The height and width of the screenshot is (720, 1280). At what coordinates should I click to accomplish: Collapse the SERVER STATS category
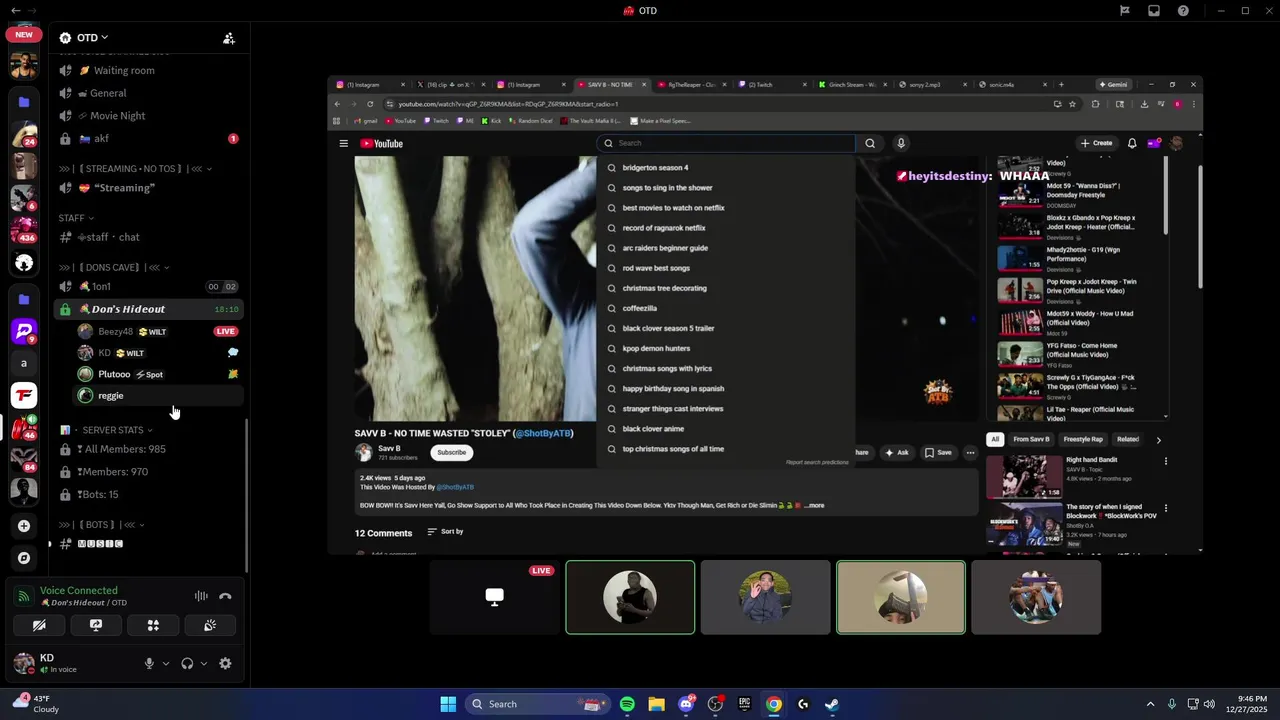[106, 430]
